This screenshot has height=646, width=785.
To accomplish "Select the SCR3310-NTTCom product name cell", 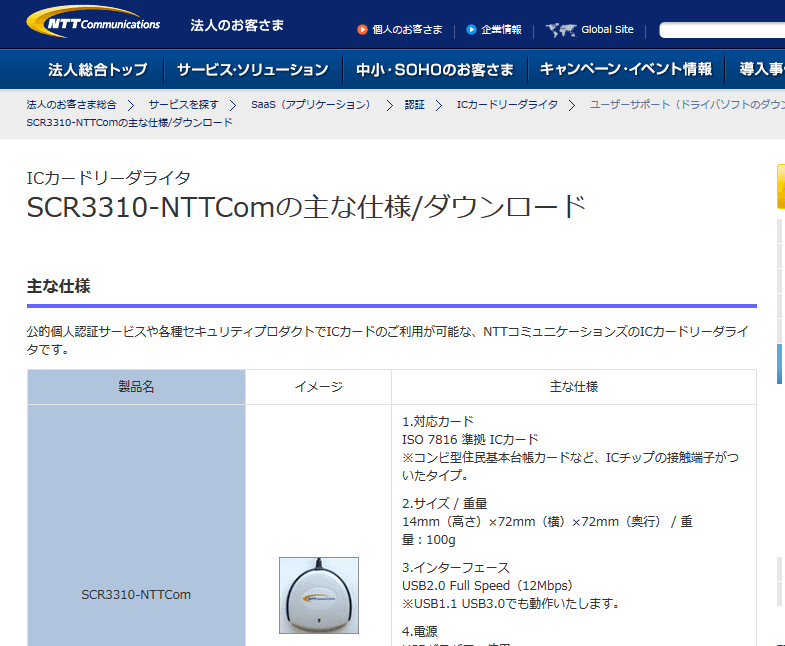I will pyautogui.click(x=136, y=594).
